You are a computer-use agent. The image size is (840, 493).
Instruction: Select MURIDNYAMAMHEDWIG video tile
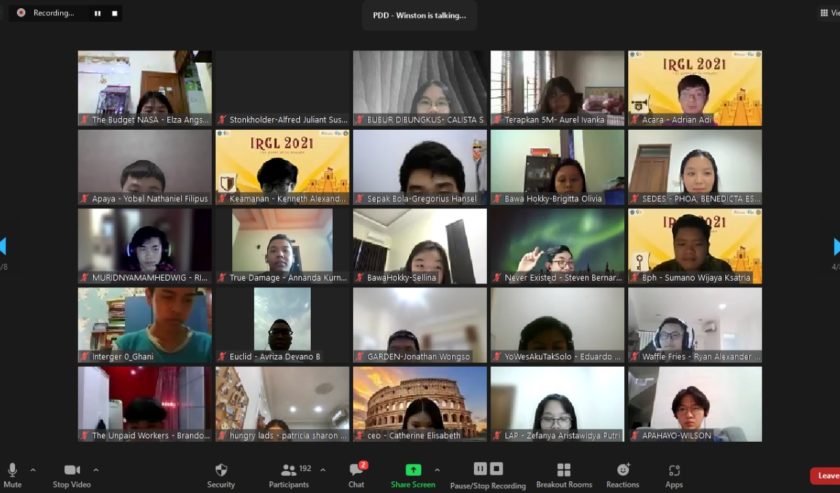pyautogui.click(x=145, y=246)
